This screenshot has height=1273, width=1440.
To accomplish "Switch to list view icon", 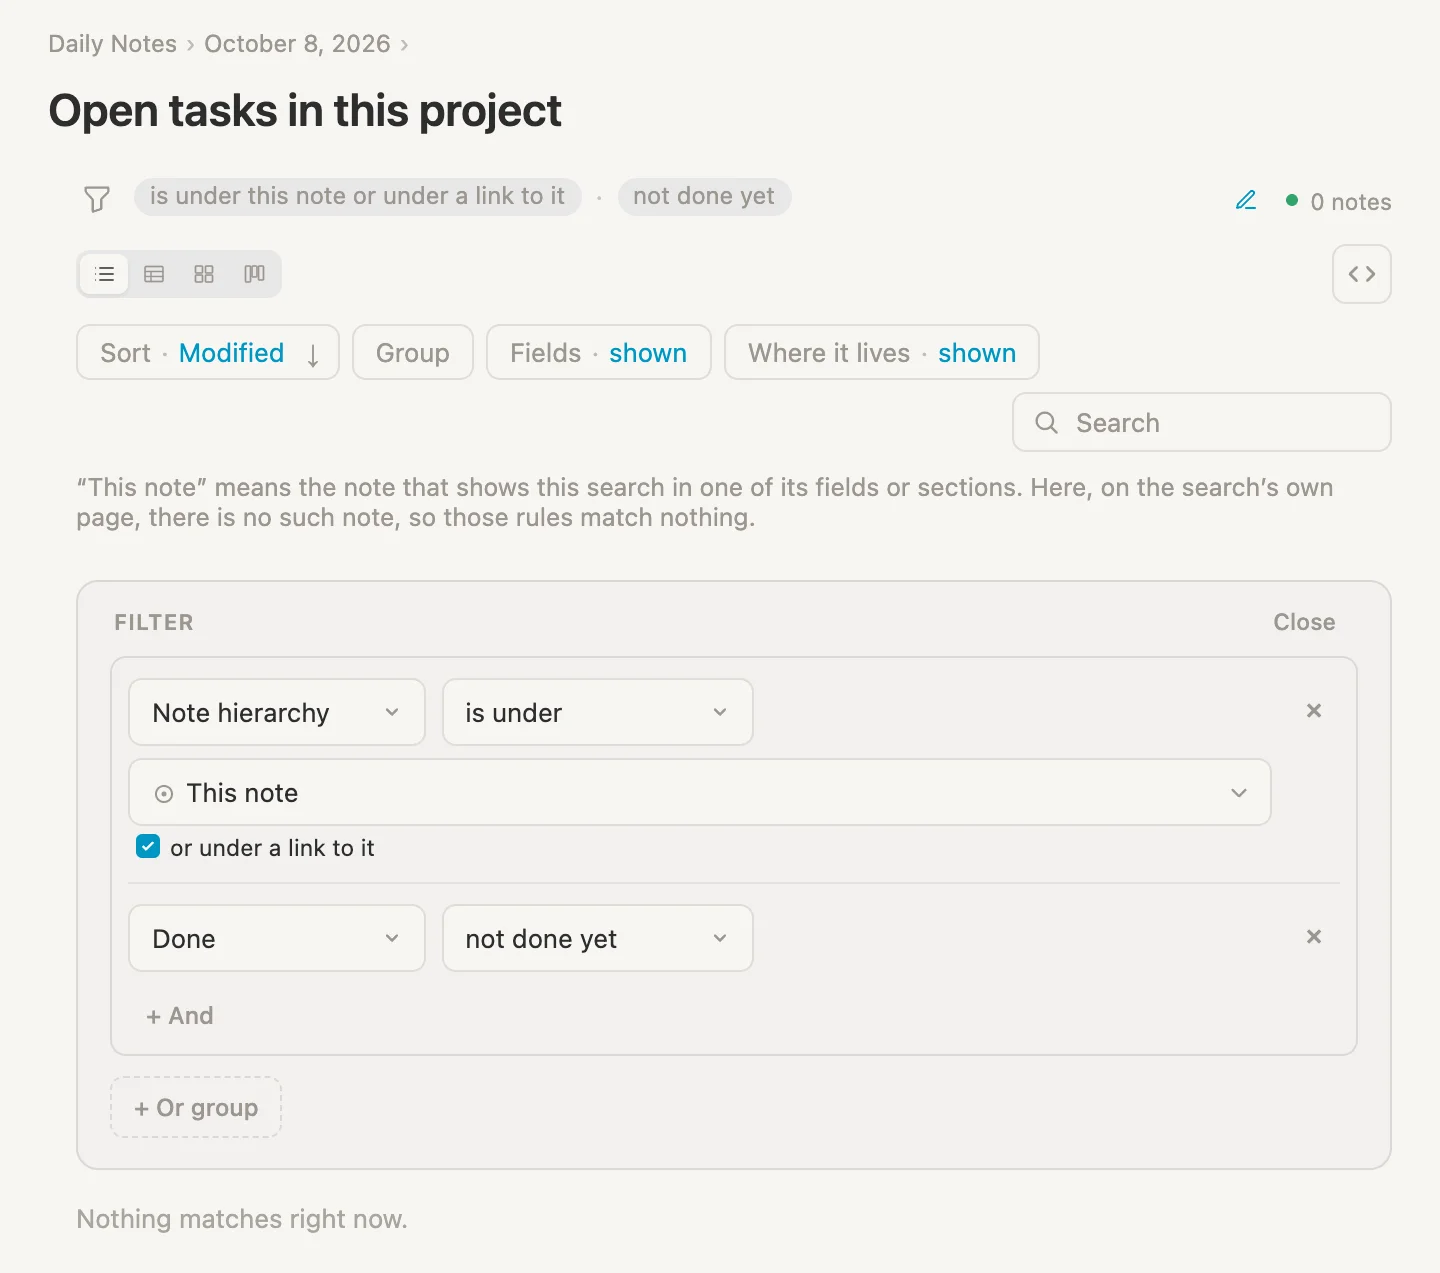I will pos(105,274).
